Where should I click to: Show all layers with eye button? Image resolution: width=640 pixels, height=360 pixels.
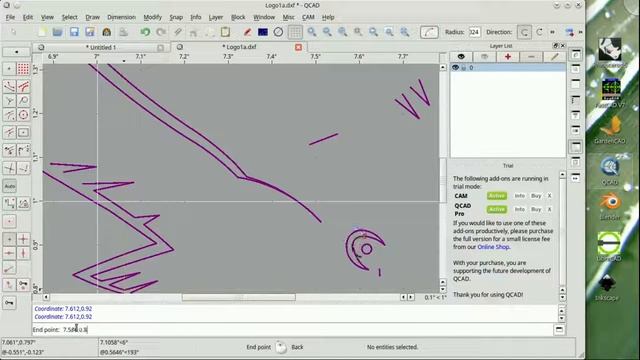(461, 57)
